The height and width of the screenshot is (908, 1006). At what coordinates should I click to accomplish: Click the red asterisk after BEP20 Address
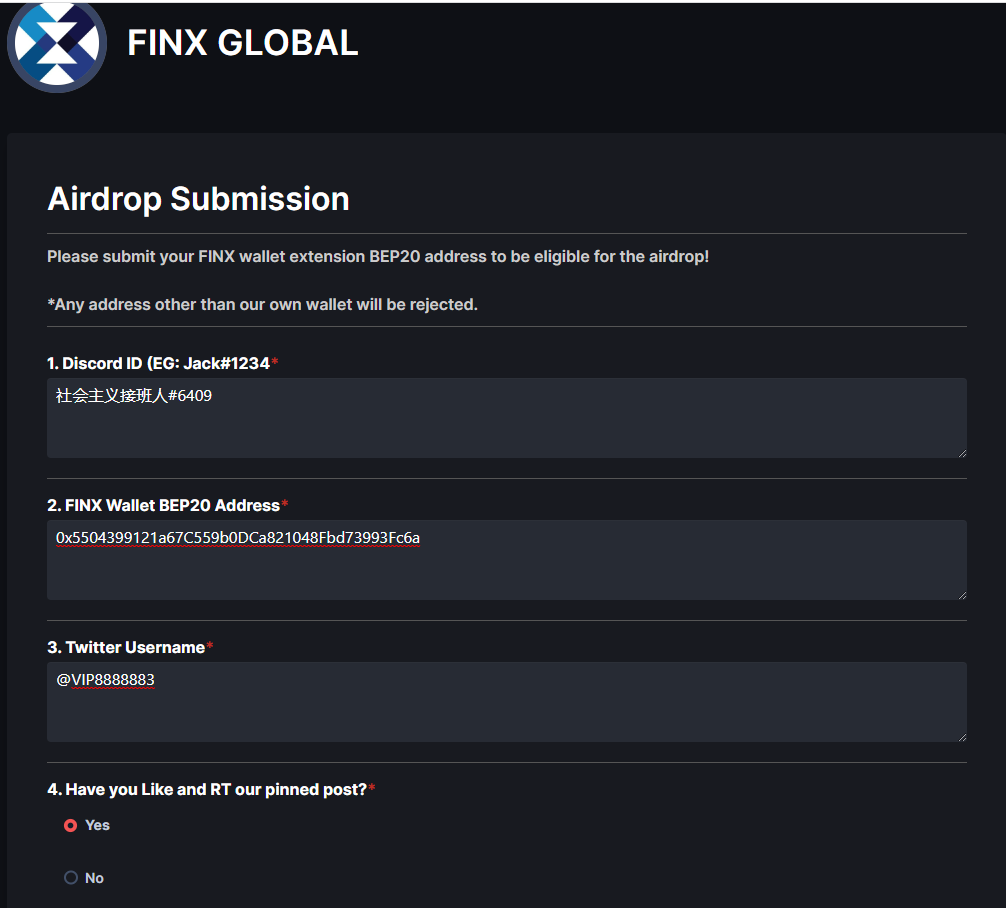coord(285,505)
